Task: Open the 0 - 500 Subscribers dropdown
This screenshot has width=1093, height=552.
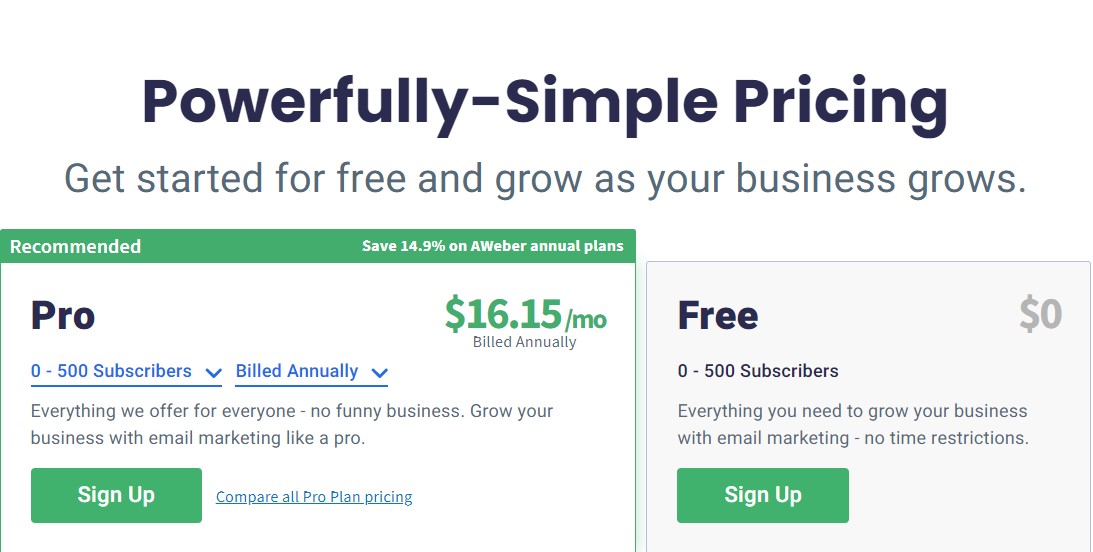Action: point(126,371)
